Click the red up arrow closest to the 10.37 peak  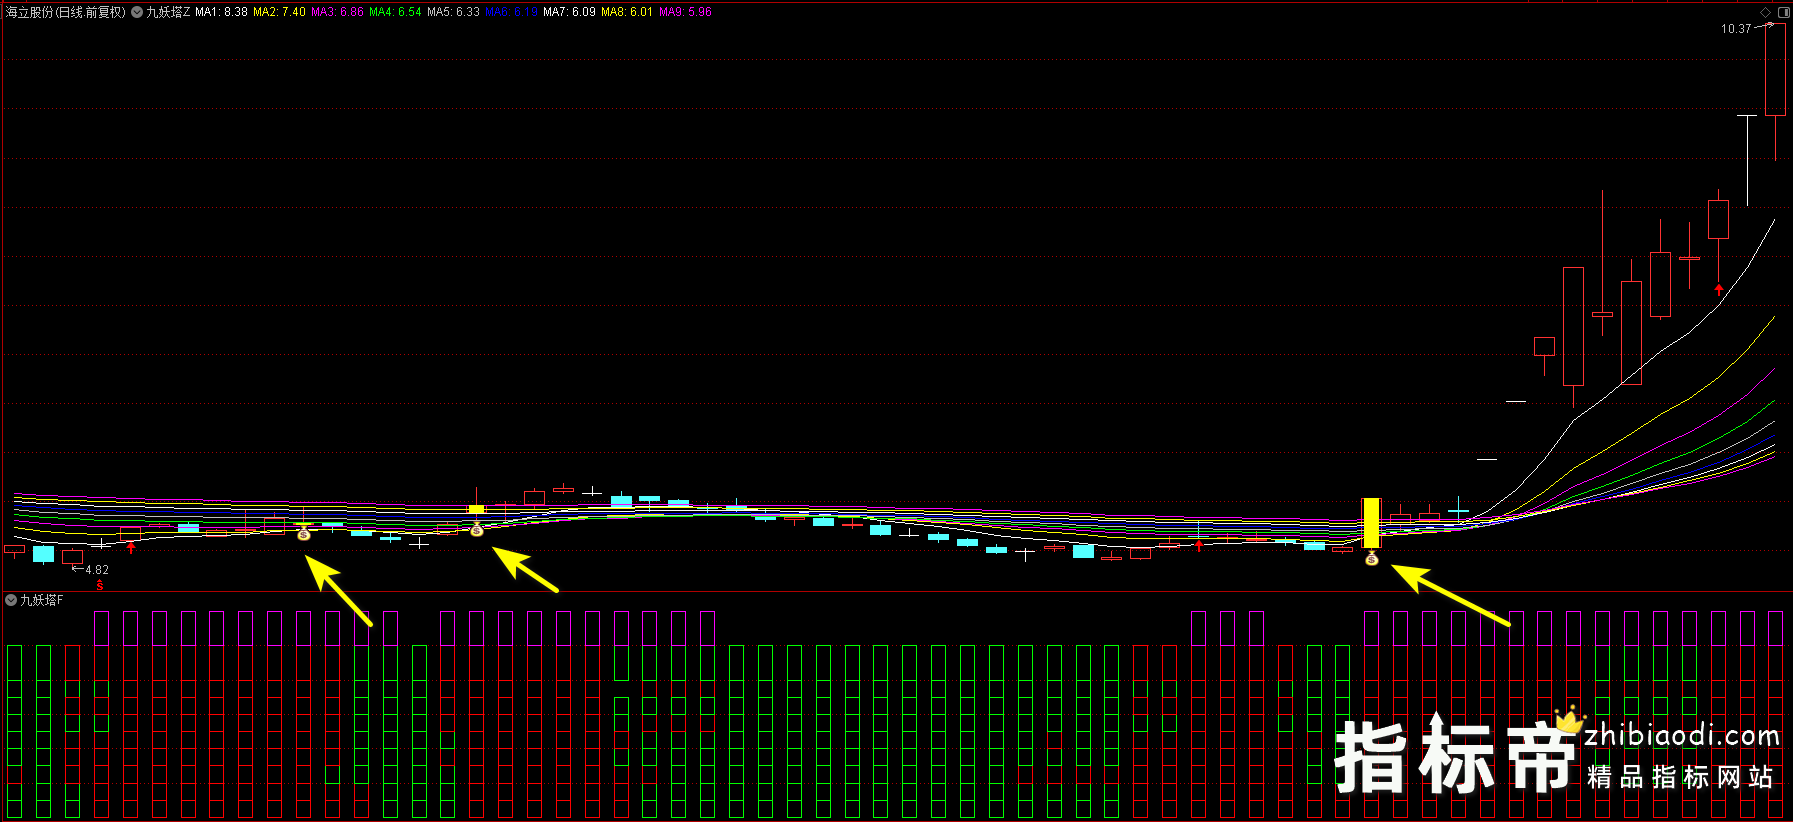click(1719, 290)
